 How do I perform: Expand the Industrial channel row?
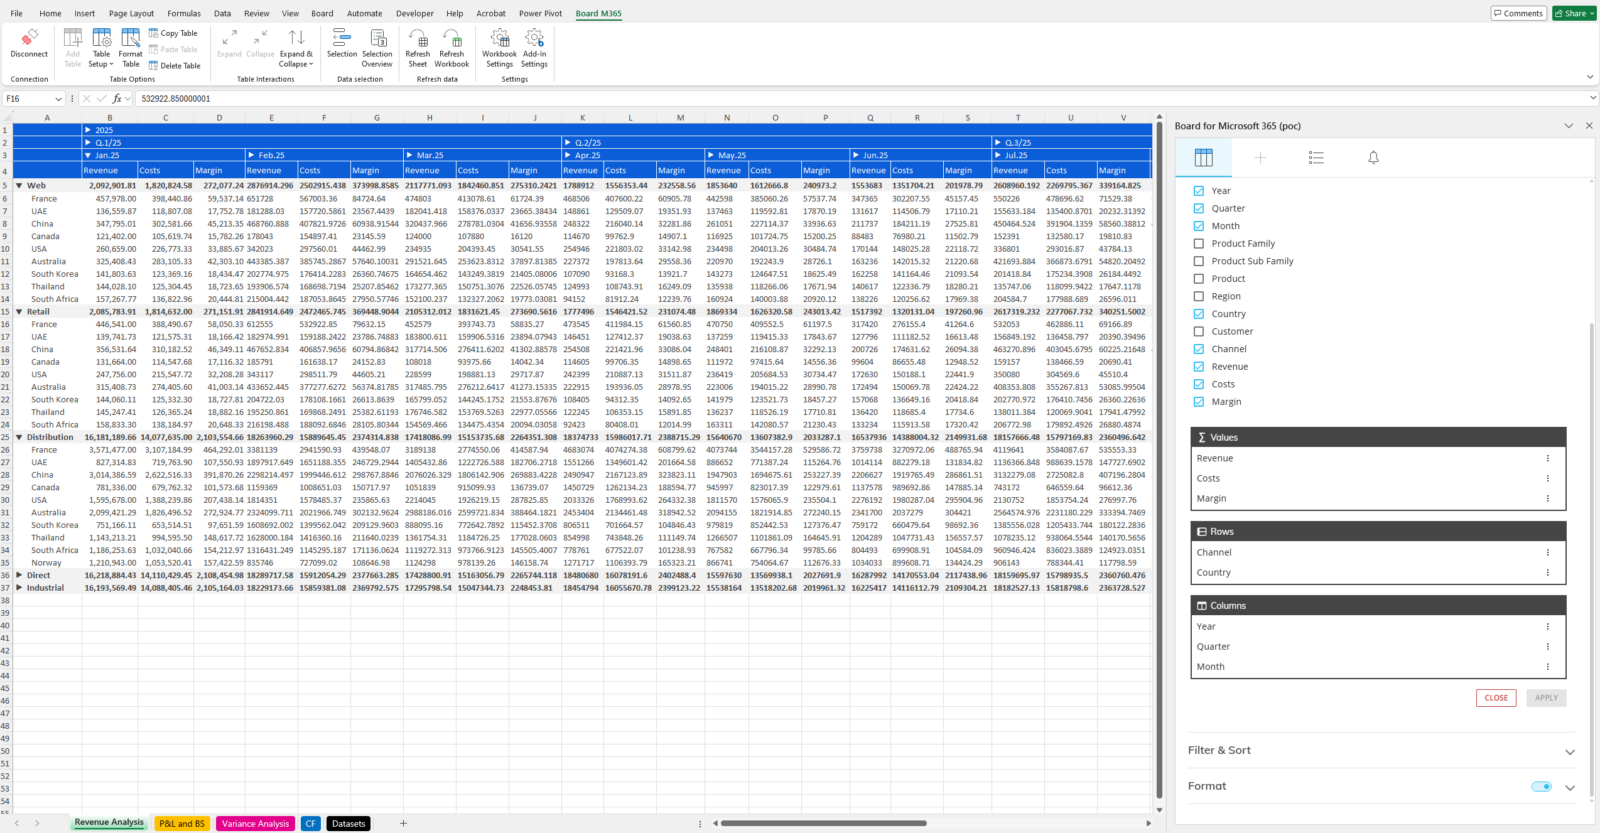(19, 588)
